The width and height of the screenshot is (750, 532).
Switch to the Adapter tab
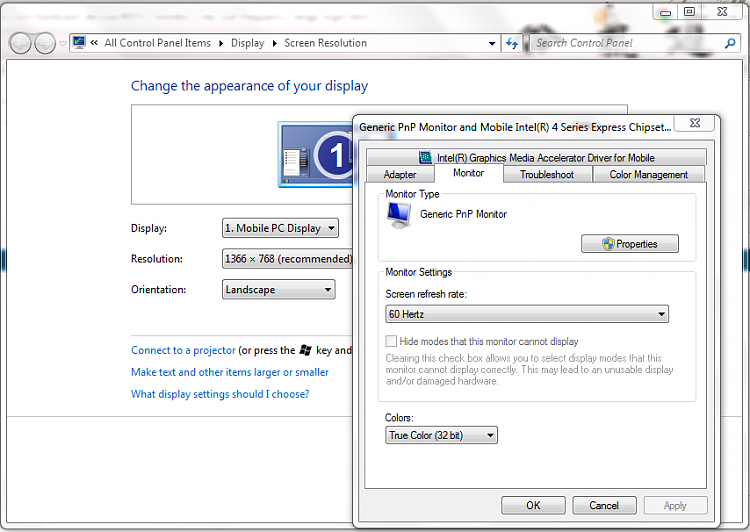click(x=400, y=175)
